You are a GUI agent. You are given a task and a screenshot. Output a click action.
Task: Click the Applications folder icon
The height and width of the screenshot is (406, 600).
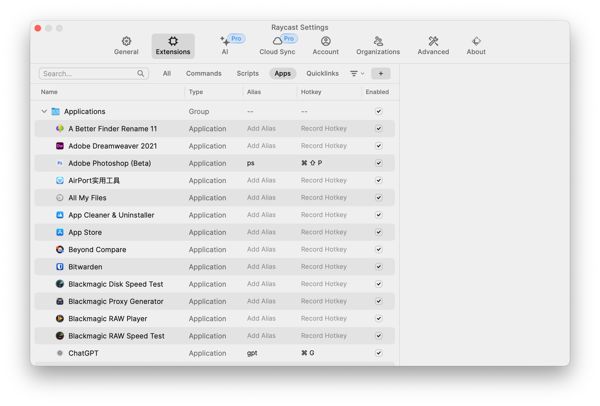55,111
